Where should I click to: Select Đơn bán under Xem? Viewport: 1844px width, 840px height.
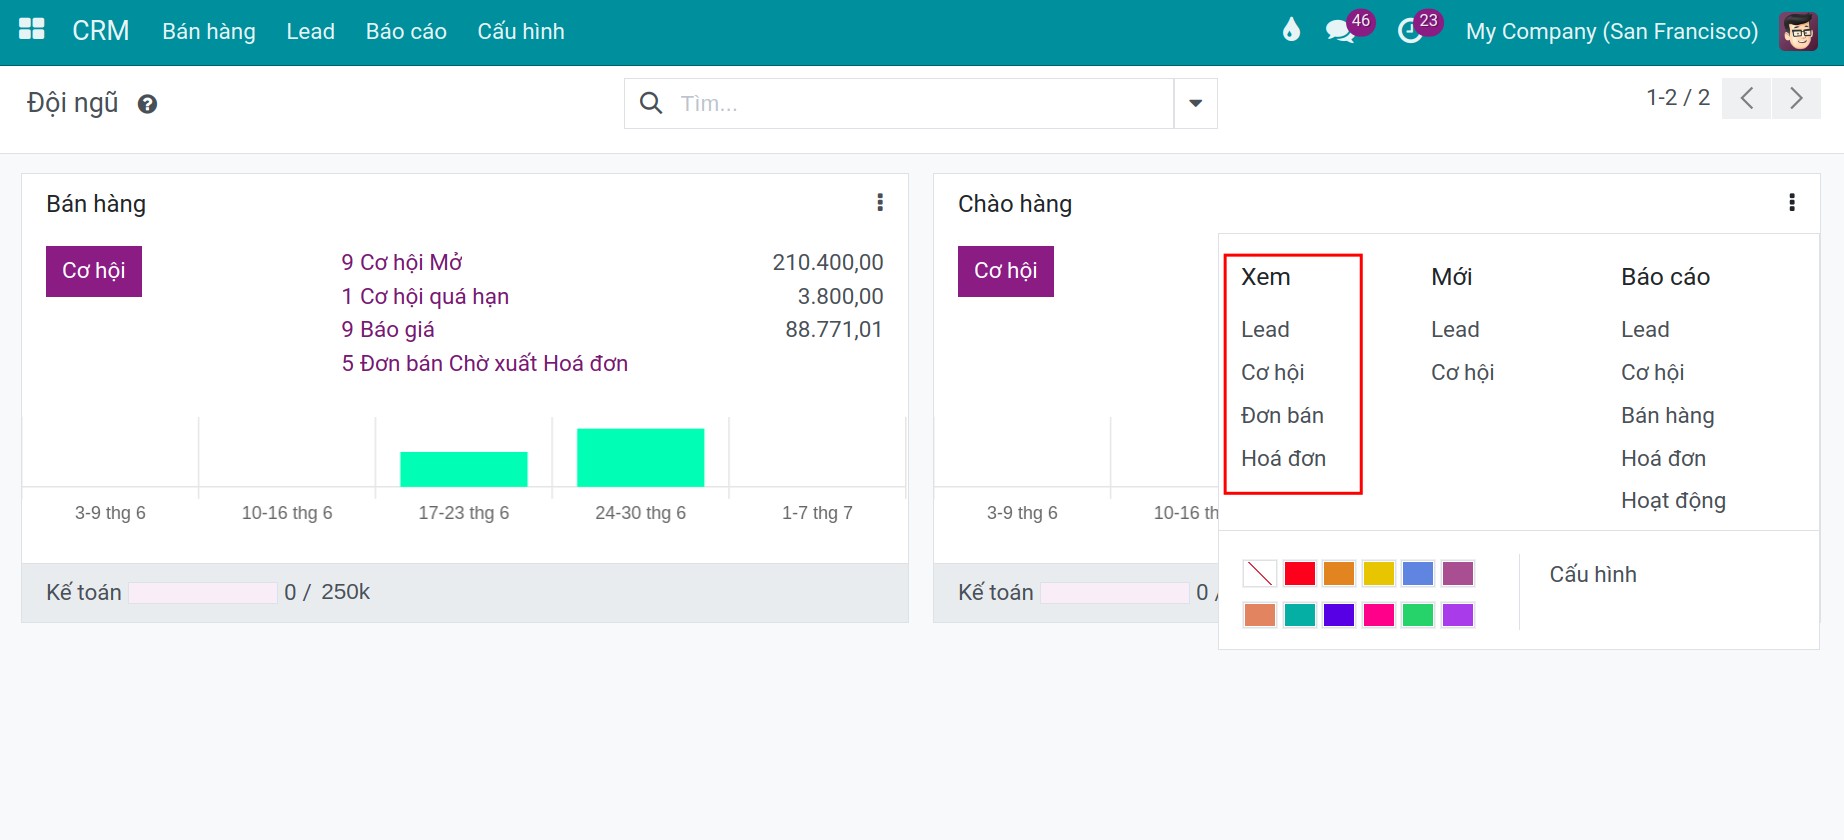[x=1282, y=415]
